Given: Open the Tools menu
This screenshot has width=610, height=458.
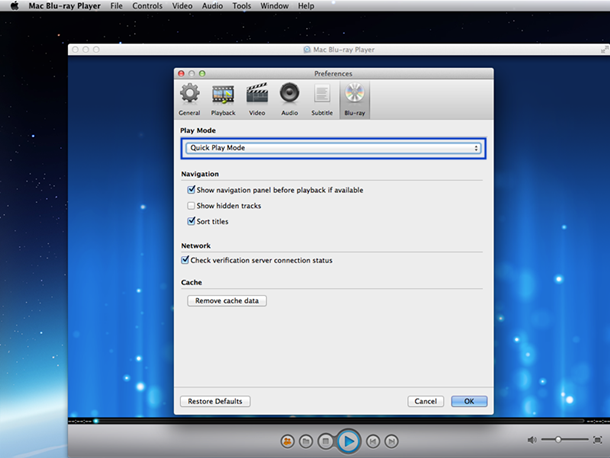Looking at the screenshot, I should [242, 6].
